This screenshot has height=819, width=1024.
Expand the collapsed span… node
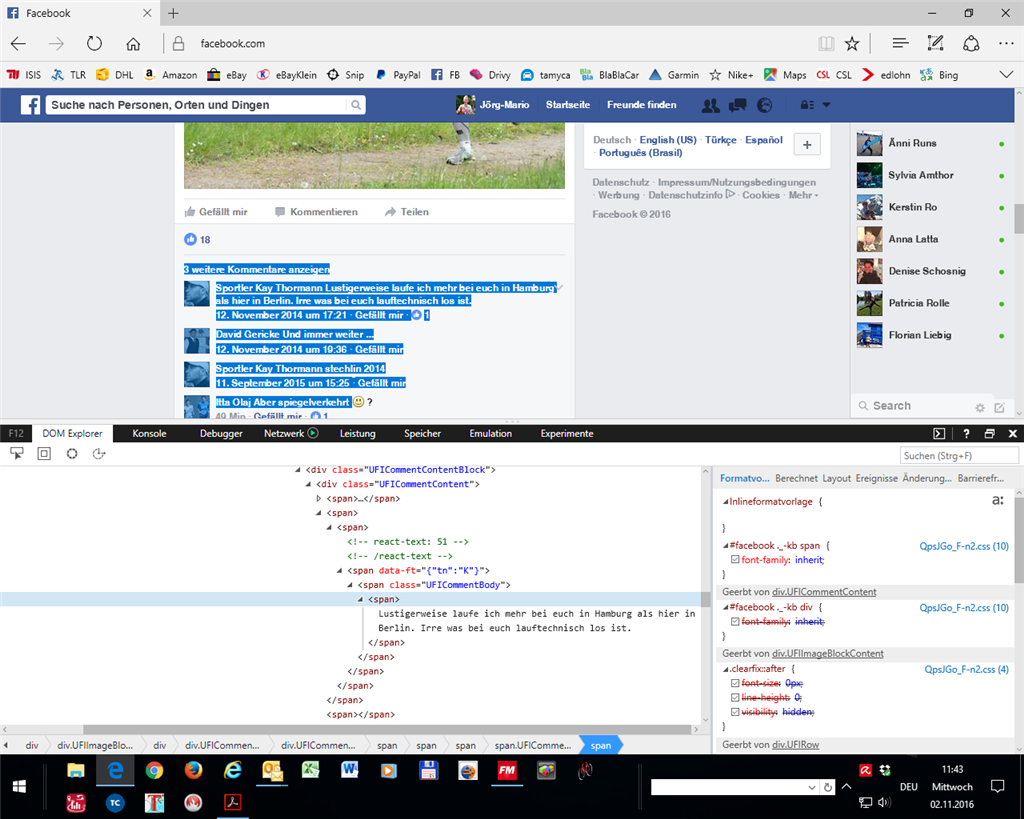tap(319, 498)
